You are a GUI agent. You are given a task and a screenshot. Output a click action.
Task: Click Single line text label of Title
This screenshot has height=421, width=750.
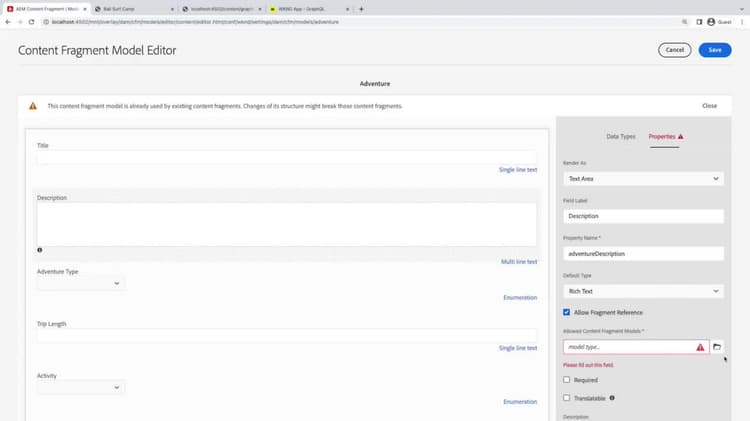(x=518, y=170)
